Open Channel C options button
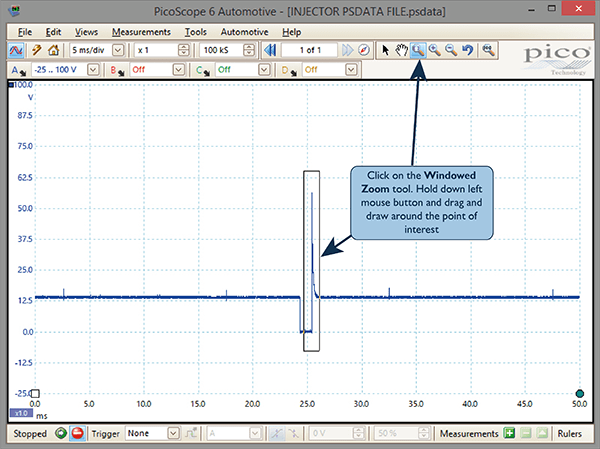Image resolution: width=600 pixels, height=449 pixels. 203,70
